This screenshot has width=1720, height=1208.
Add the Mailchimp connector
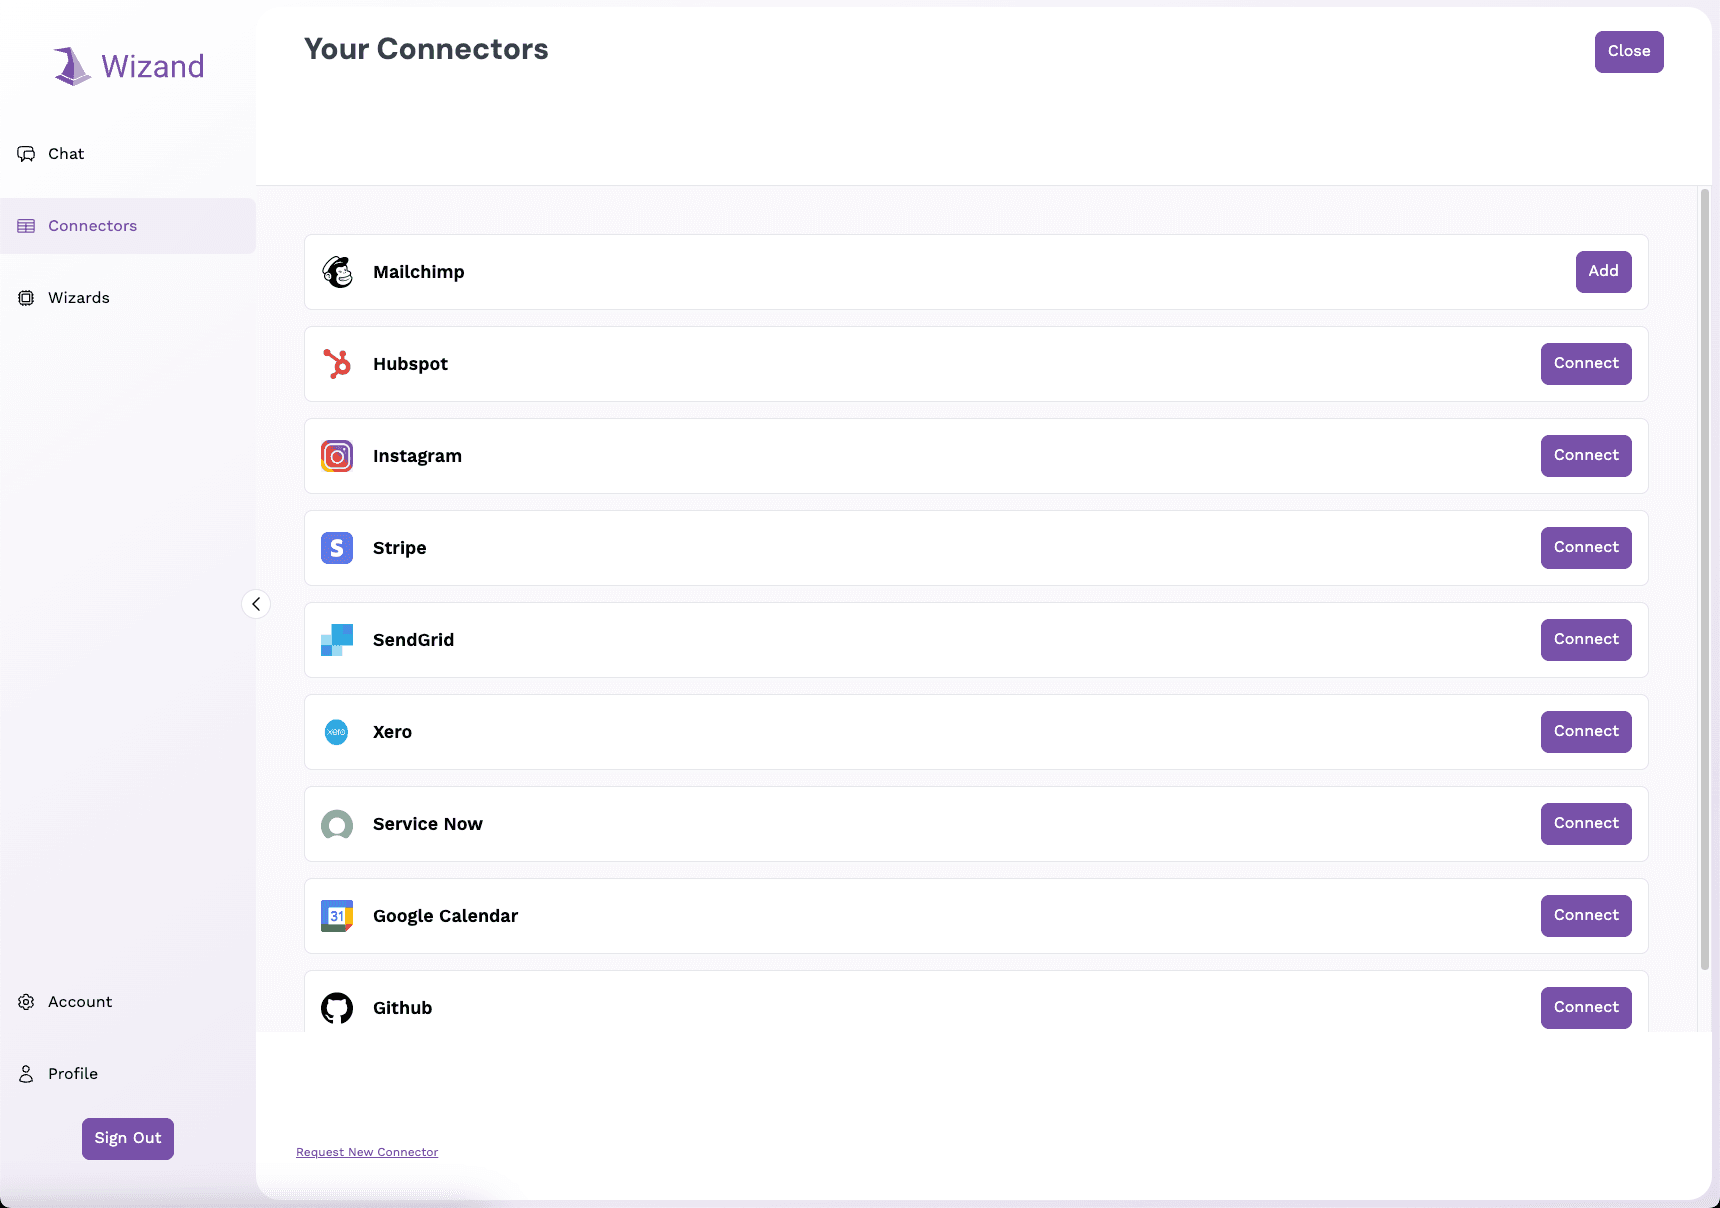1603,272
